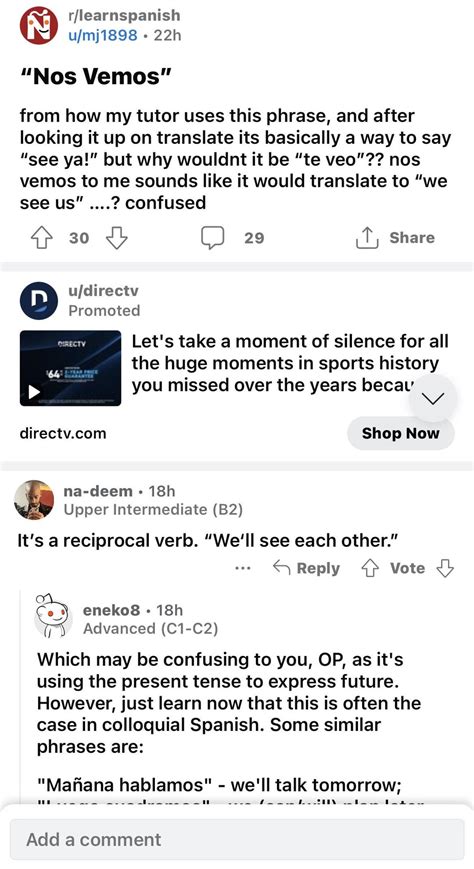The width and height of the screenshot is (474, 869).
Task: Collapse eneko8's reply by its username
Action: tap(111, 610)
